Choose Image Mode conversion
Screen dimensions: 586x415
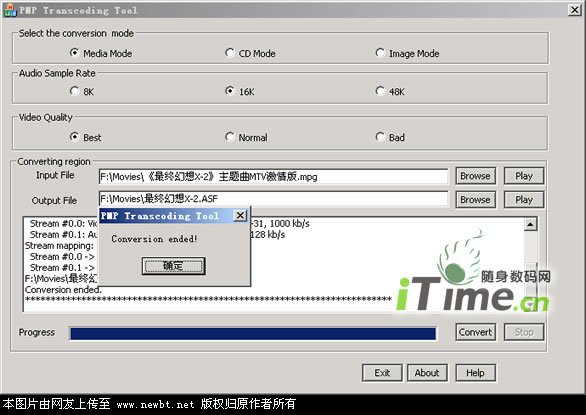coord(380,53)
